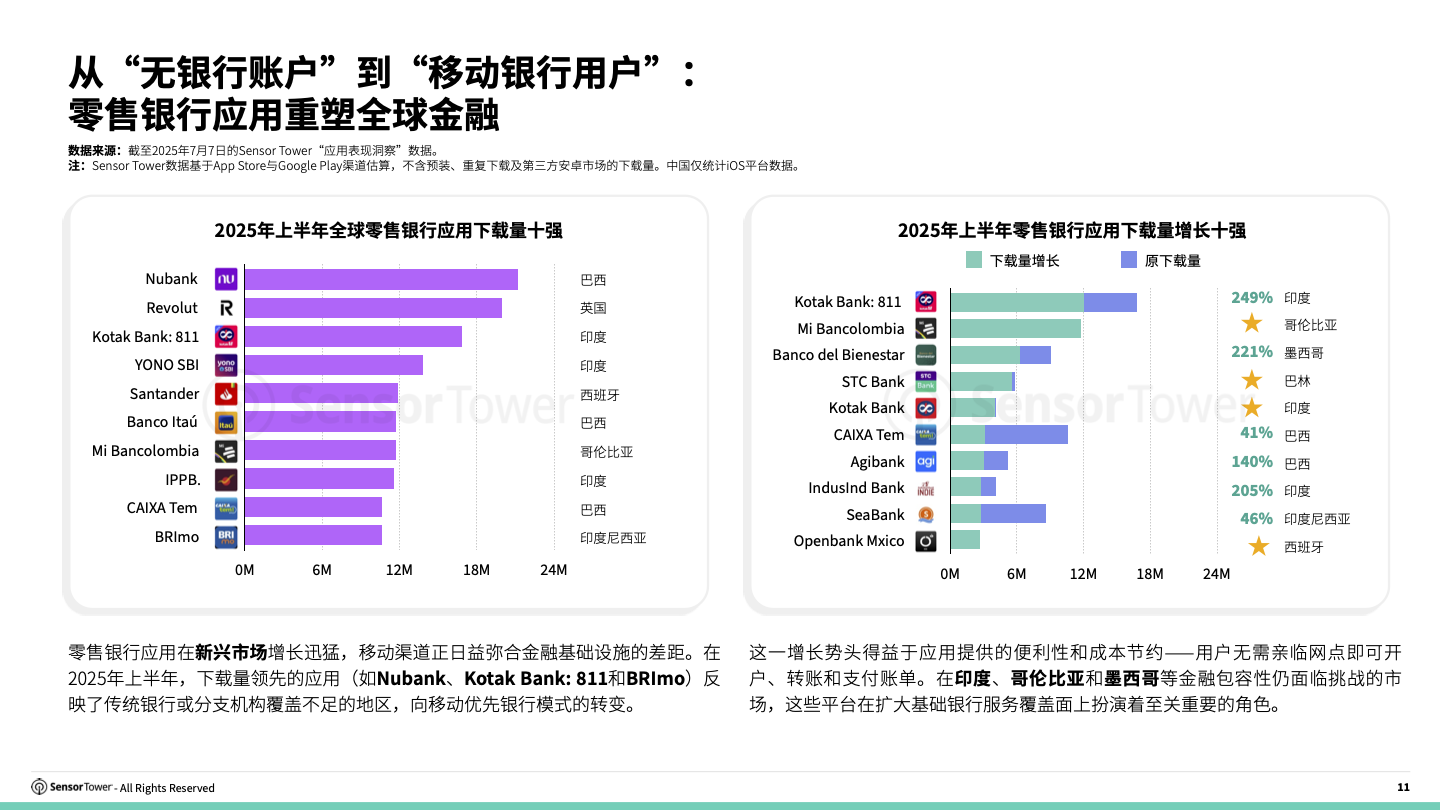This screenshot has height=810, width=1440.
Task: Select the purple Revolut download bar
Action: (x=373, y=308)
